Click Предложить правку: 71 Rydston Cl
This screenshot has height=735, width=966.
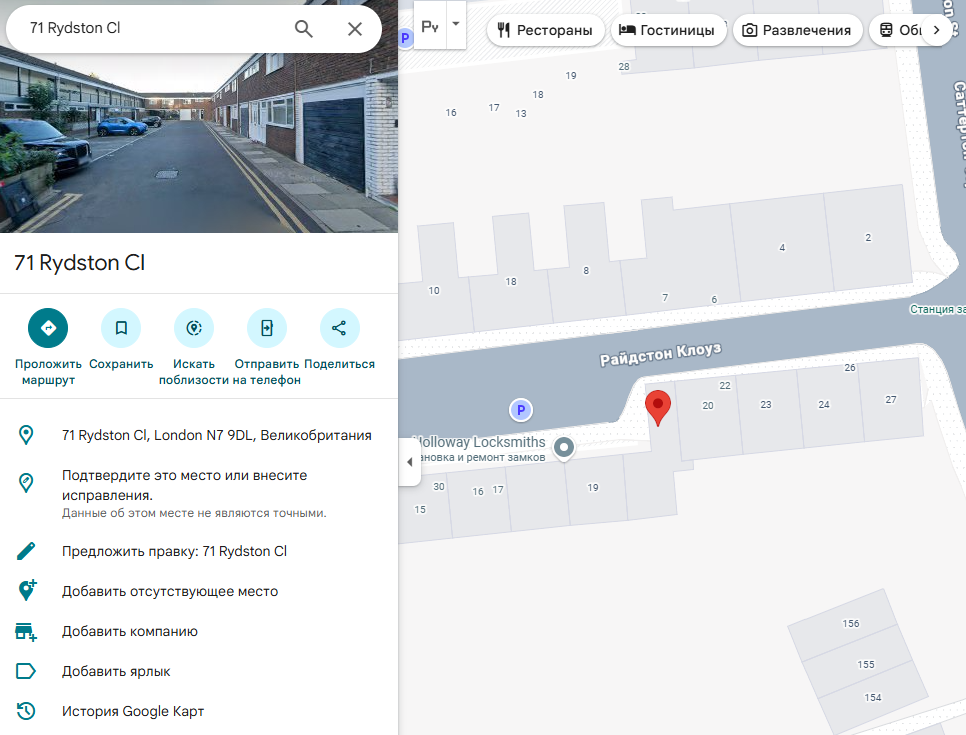click(x=174, y=551)
